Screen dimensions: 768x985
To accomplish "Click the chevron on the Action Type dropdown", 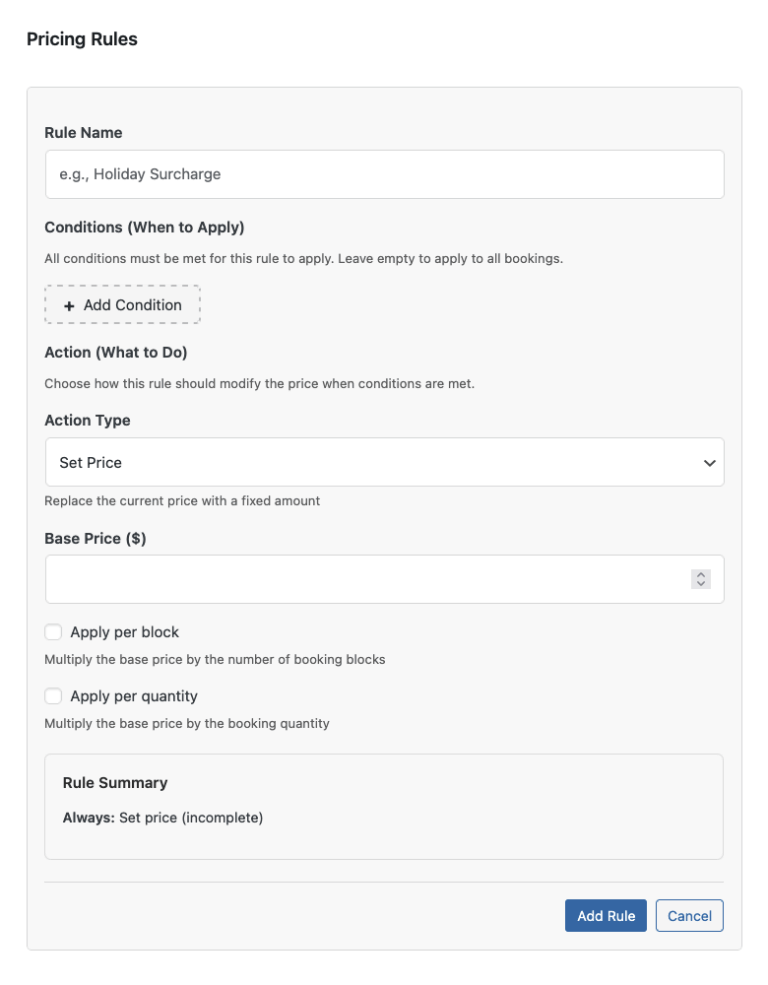I will [x=711, y=462].
